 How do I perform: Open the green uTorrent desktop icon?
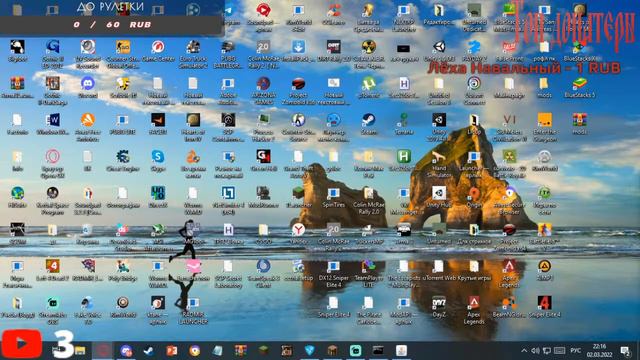(369, 84)
